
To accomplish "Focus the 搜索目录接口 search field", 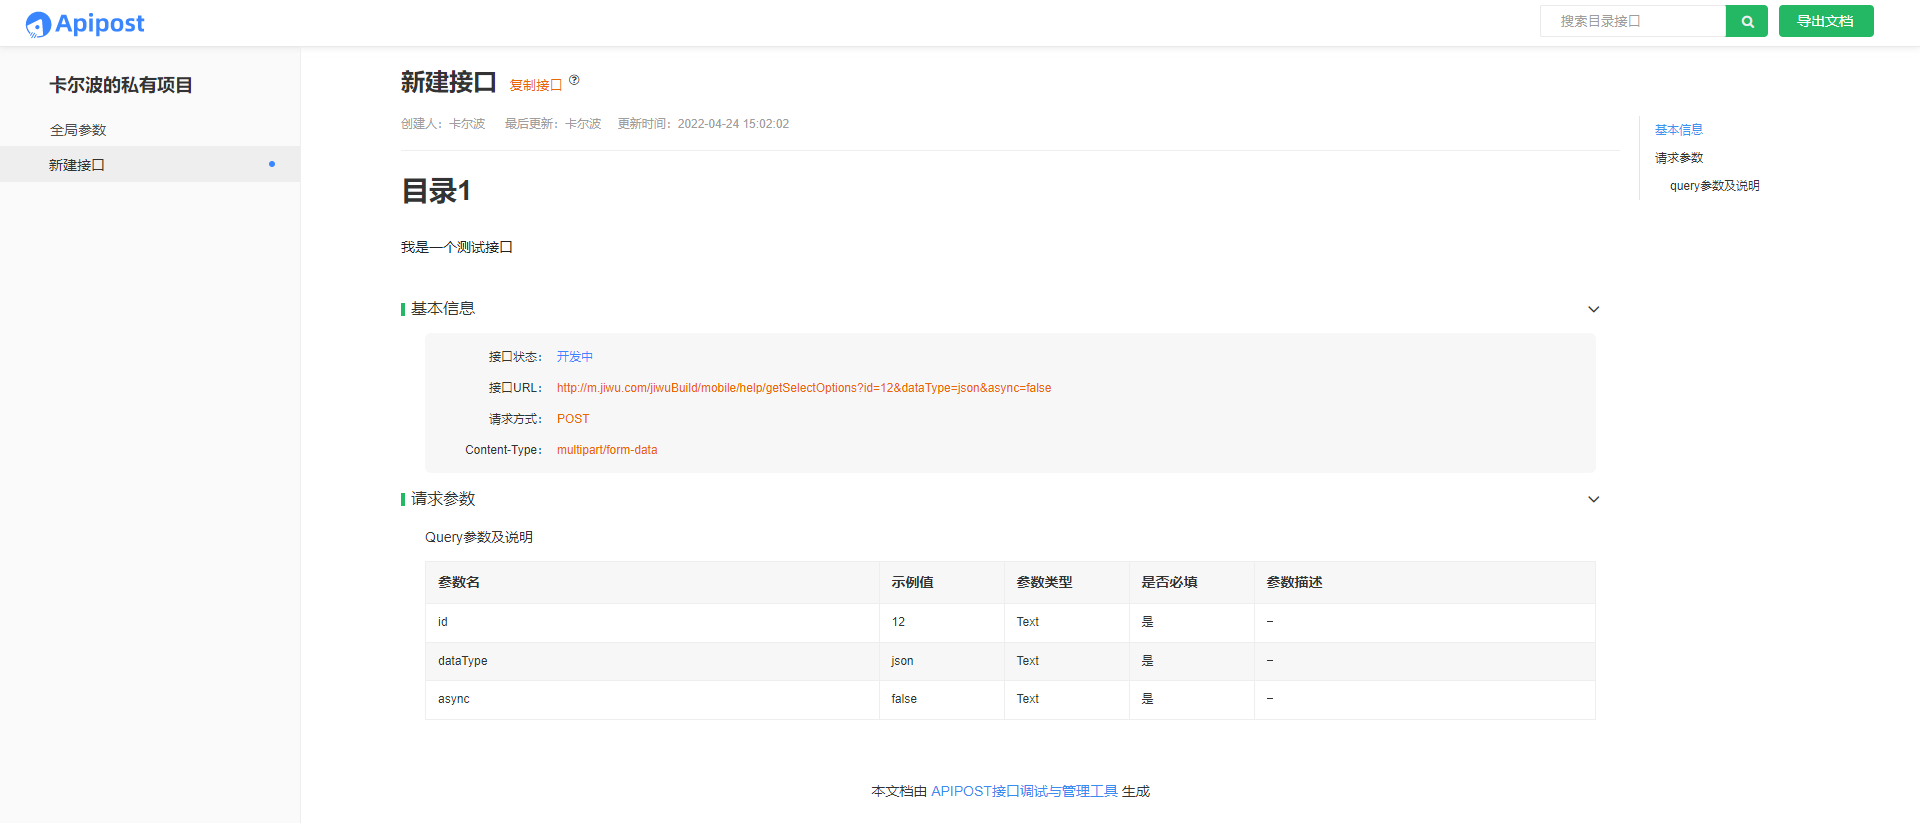I will click(1633, 21).
